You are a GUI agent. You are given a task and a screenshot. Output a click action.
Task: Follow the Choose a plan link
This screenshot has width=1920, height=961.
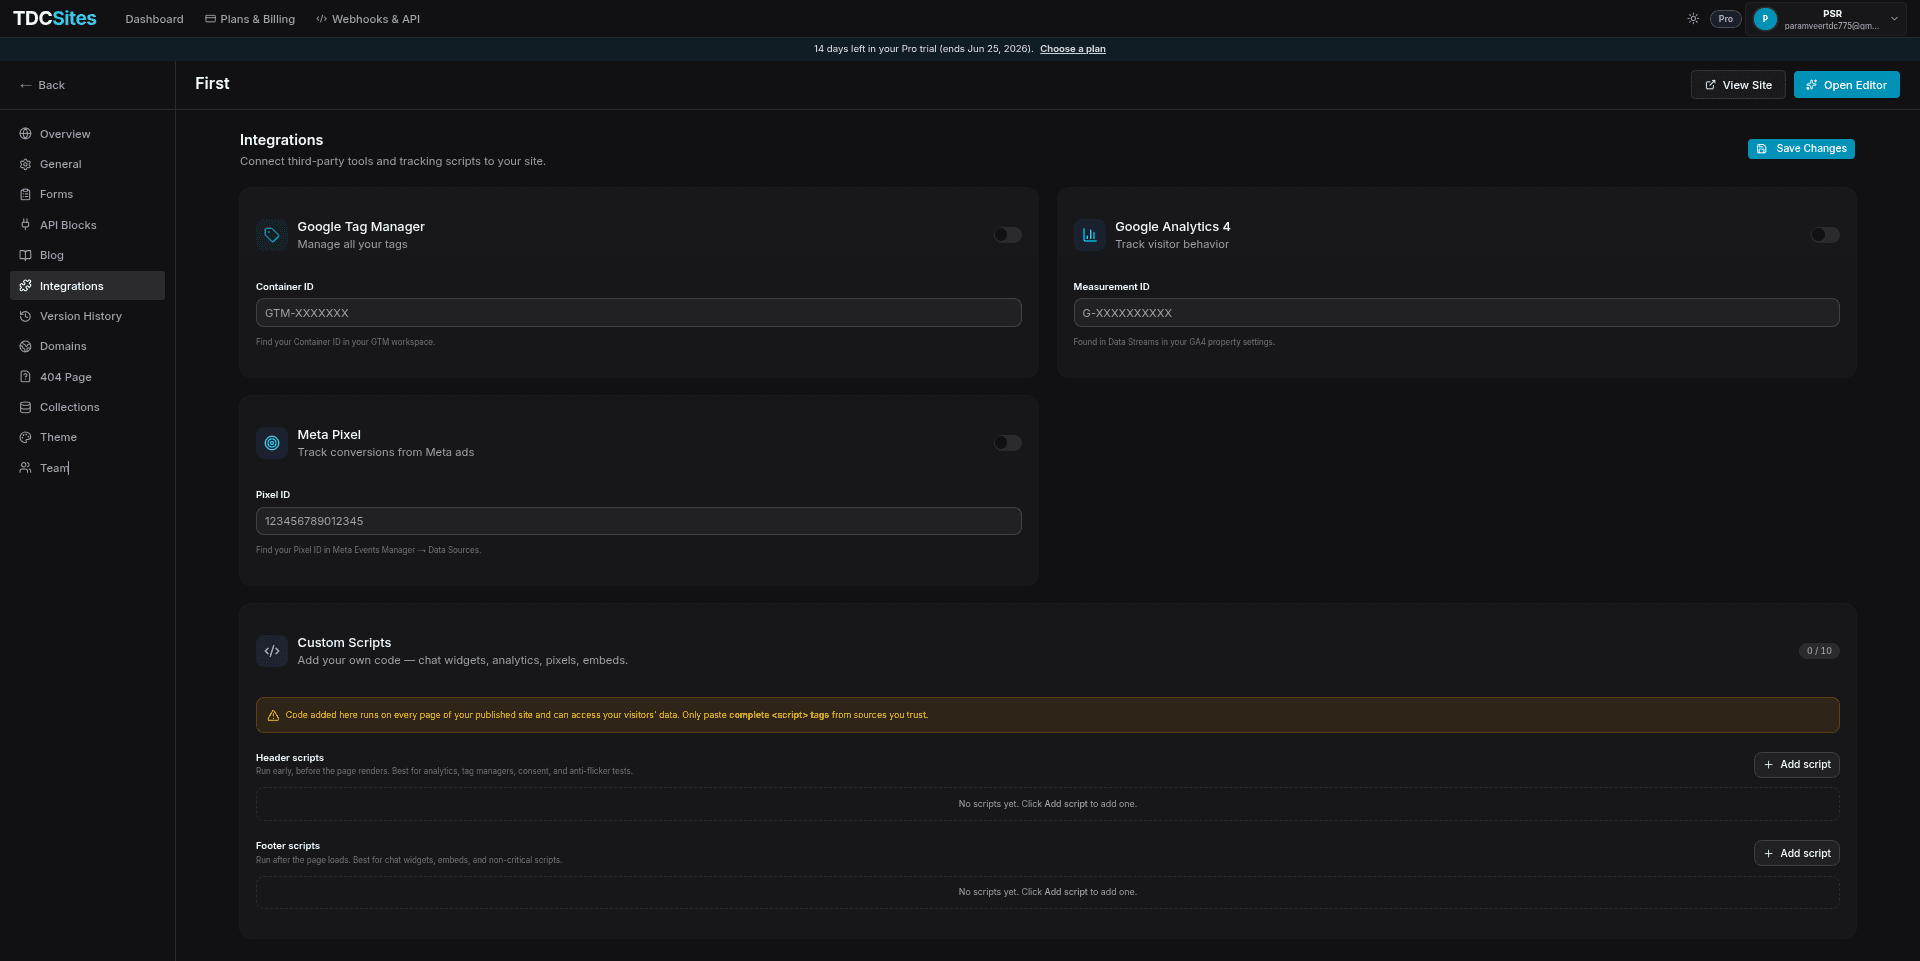pyautogui.click(x=1073, y=49)
